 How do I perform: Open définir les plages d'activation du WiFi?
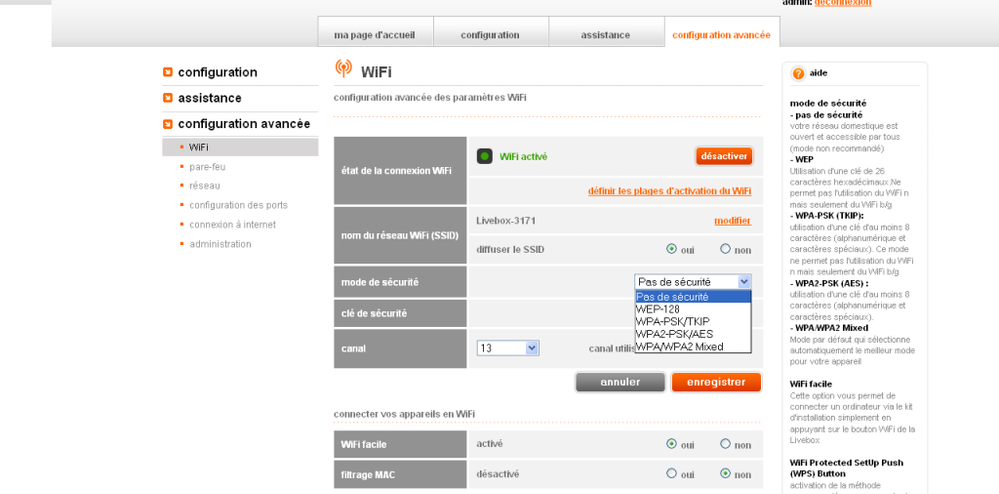coord(669,191)
